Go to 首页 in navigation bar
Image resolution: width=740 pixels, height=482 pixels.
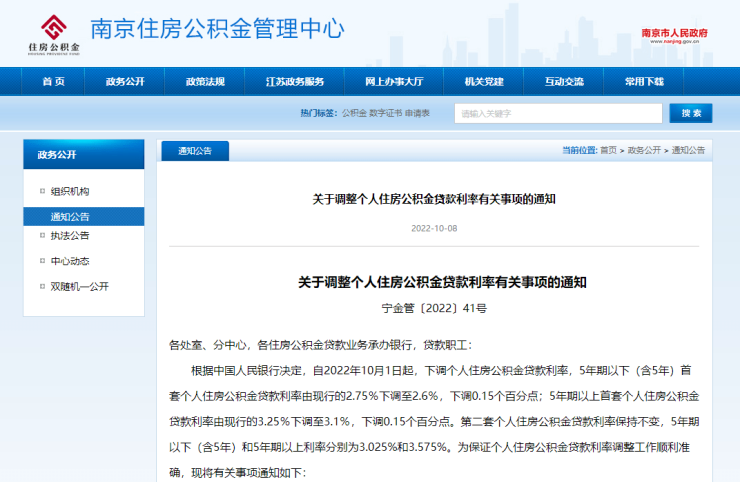click(x=53, y=82)
